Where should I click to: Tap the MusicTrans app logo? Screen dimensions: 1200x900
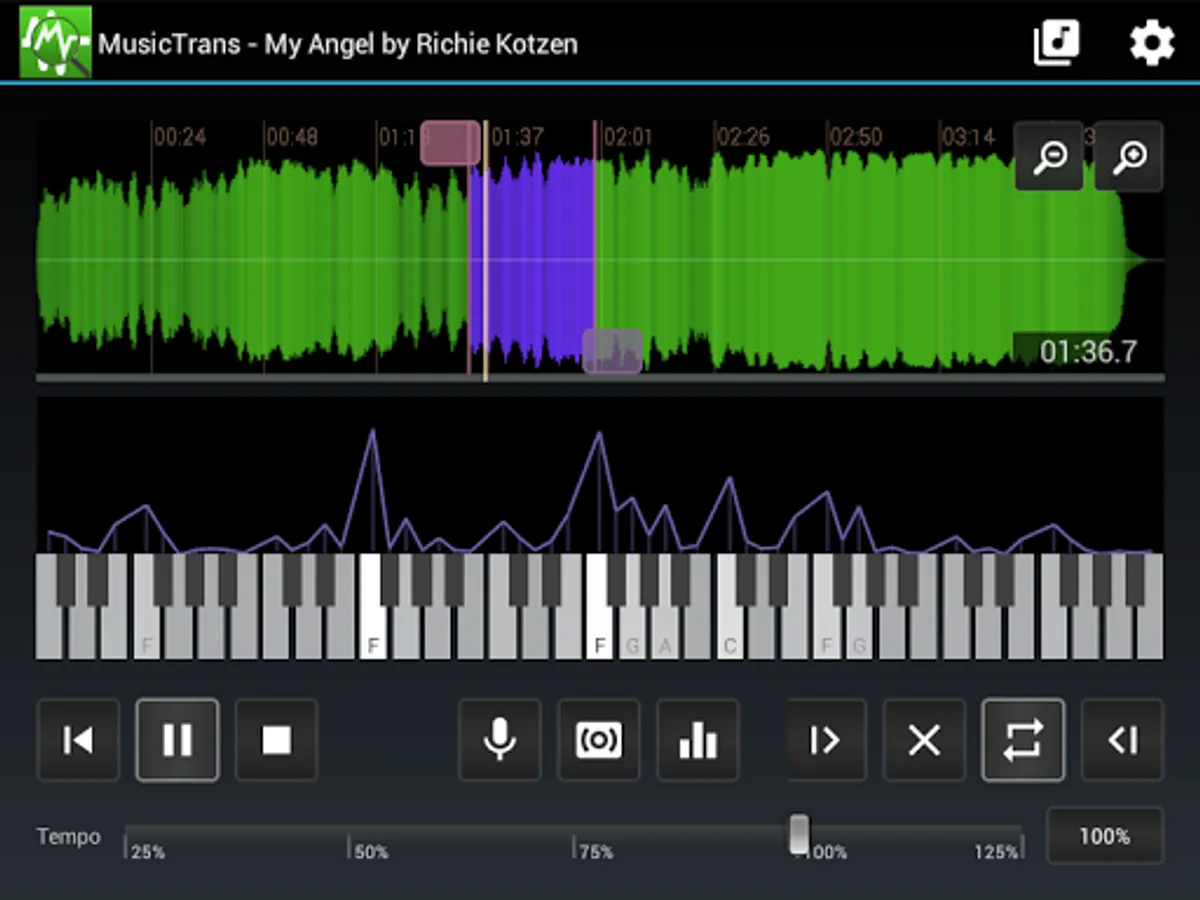click(x=56, y=42)
